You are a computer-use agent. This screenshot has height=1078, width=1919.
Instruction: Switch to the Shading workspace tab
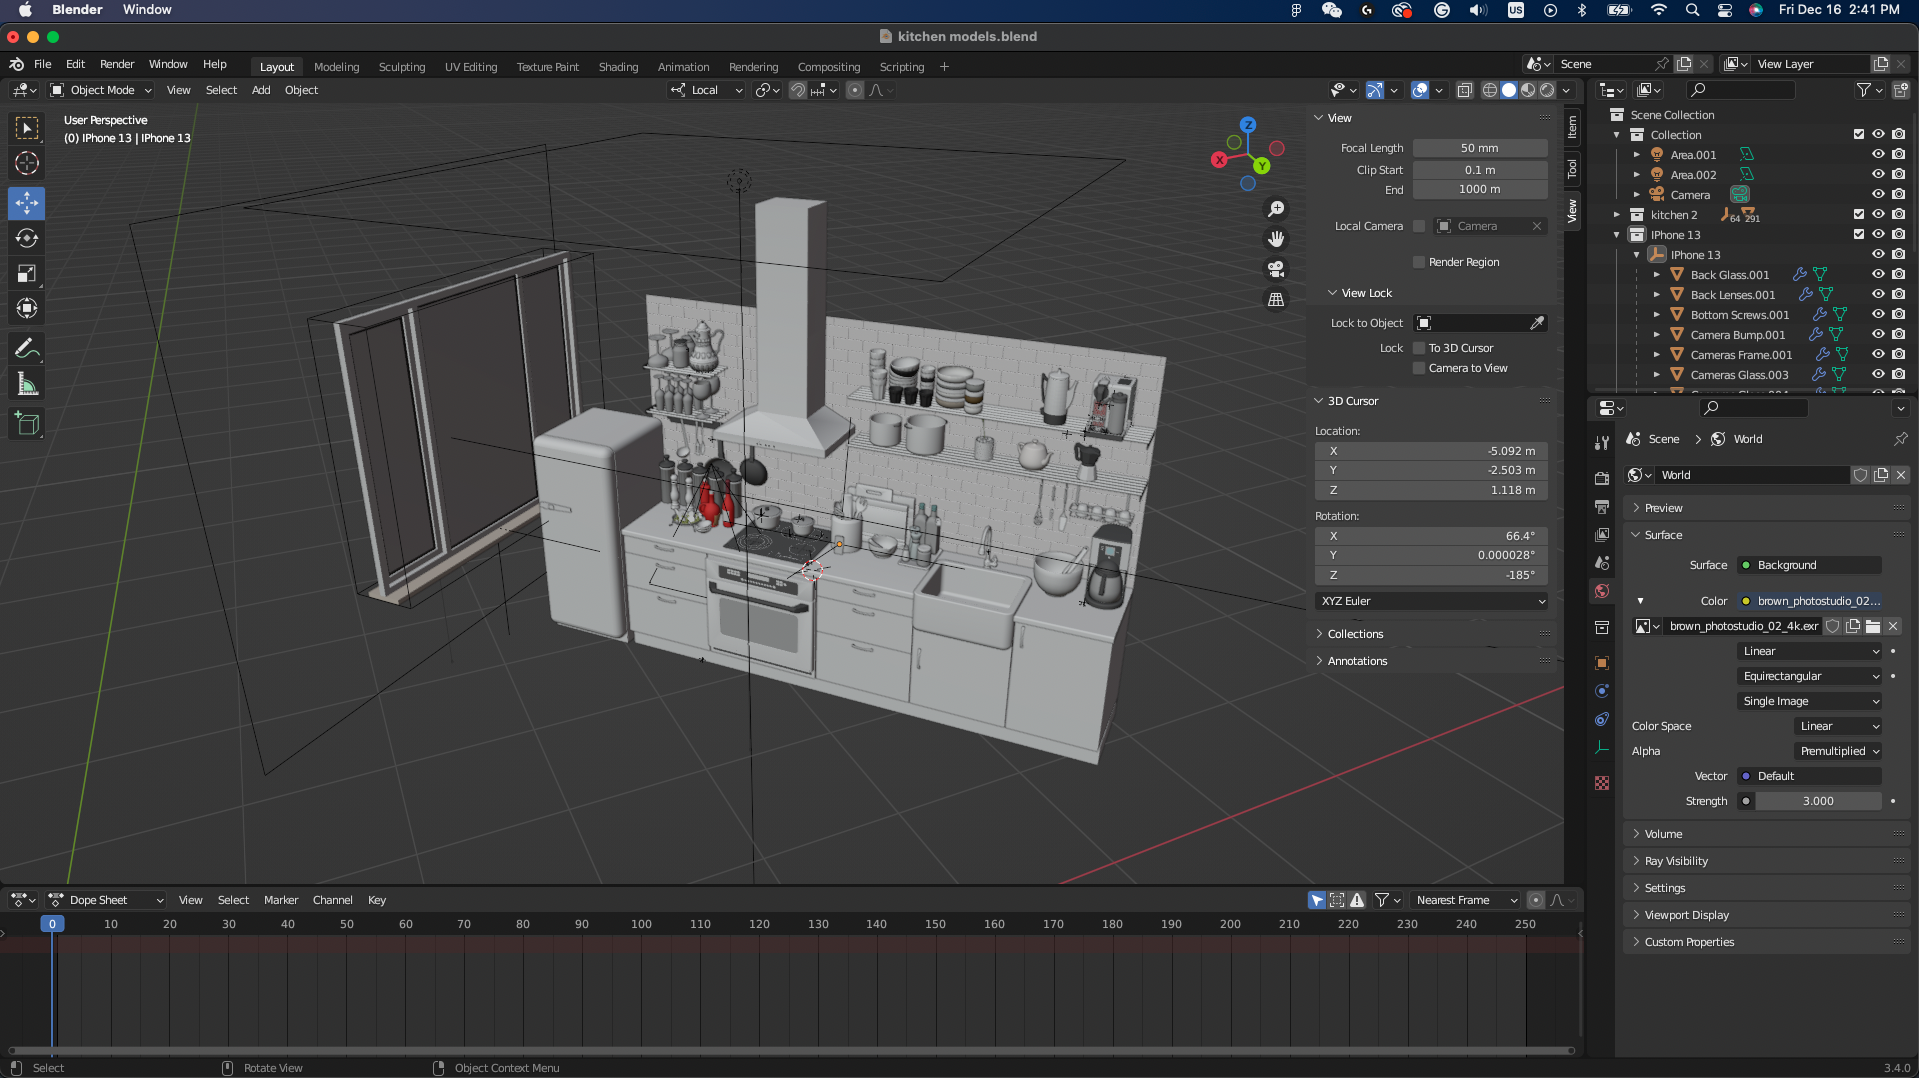(x=618, y=67)
